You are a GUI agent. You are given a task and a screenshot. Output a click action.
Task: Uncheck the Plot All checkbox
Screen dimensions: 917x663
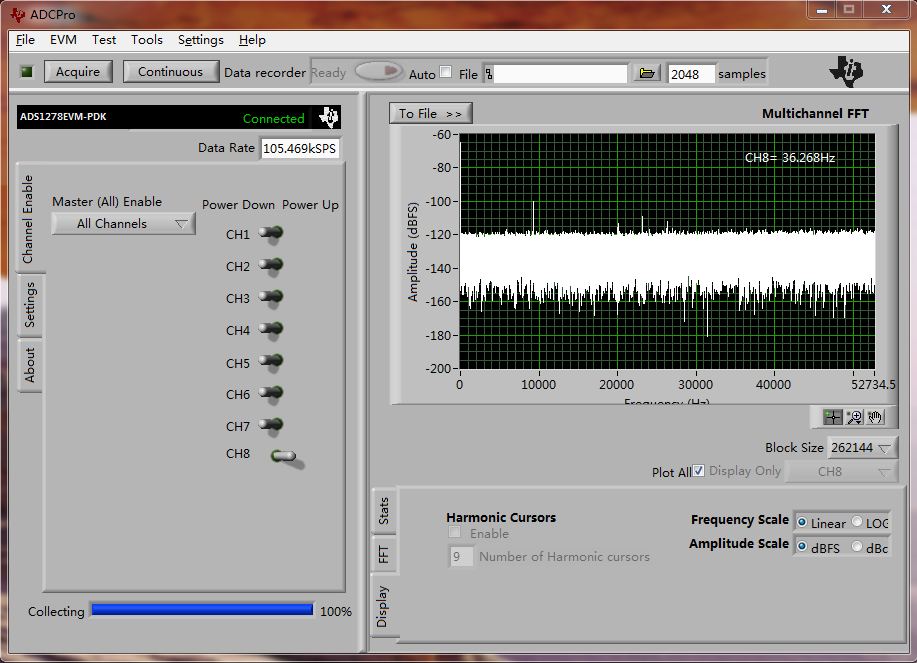pyautogui.click(x=698, y=471)
